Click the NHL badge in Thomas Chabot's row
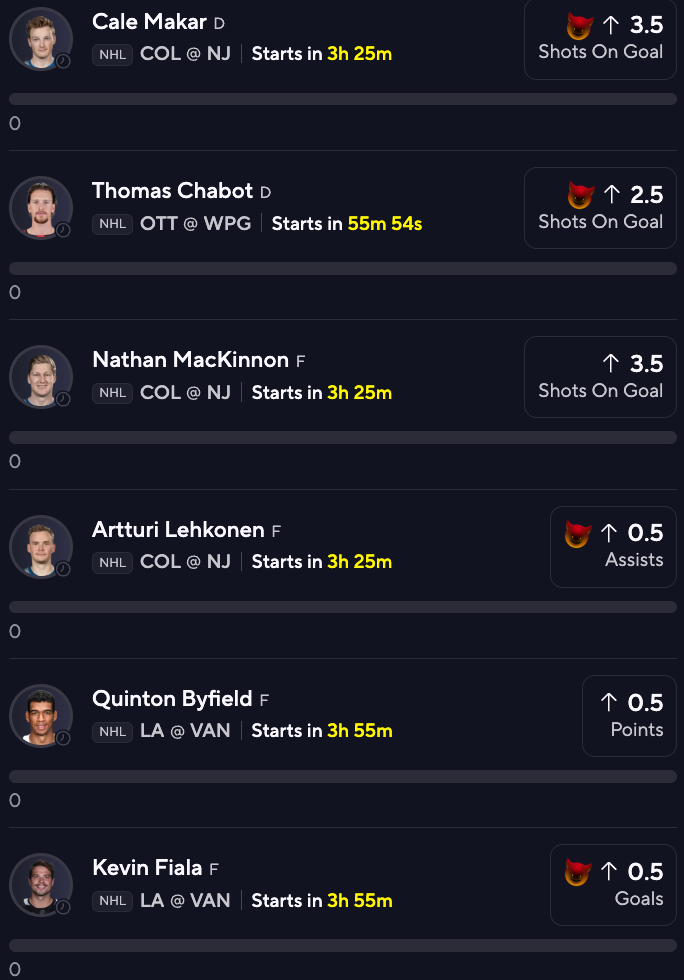This screenshot has height=980, width=684. [x=112, y=224]
